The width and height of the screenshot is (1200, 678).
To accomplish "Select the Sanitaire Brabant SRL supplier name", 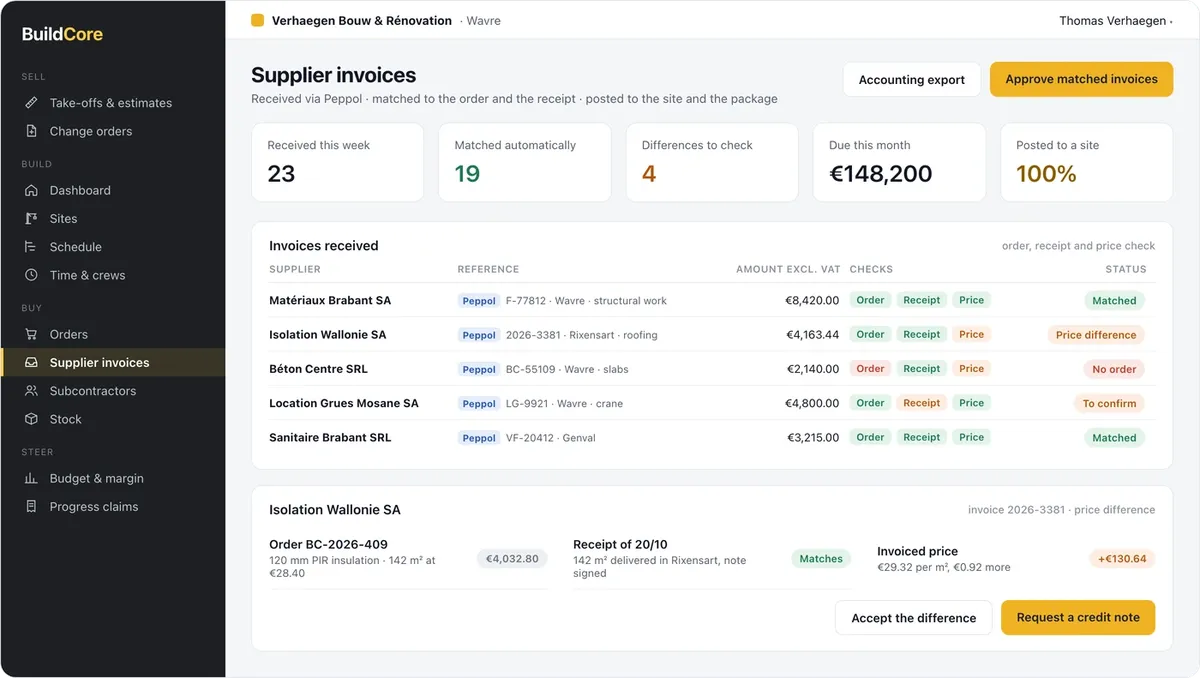I will click(x=330, y=437).
